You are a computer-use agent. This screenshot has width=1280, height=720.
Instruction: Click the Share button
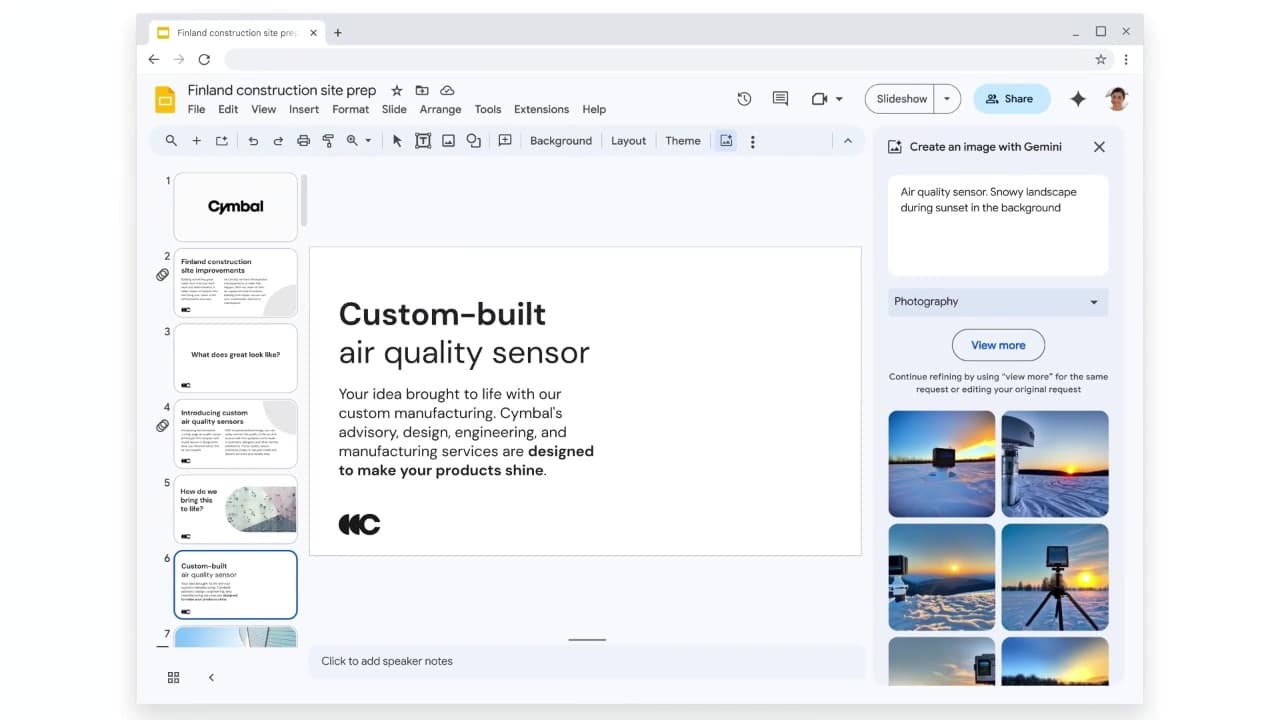pyautogui.click(x=1011, y=99)
